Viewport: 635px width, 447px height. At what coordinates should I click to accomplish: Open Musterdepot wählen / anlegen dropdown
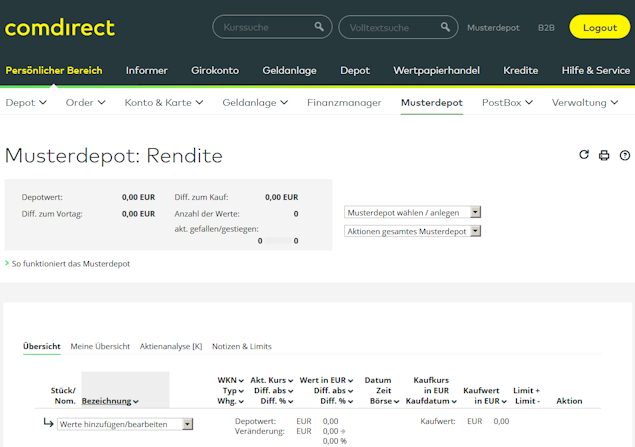tap(412, 212)
